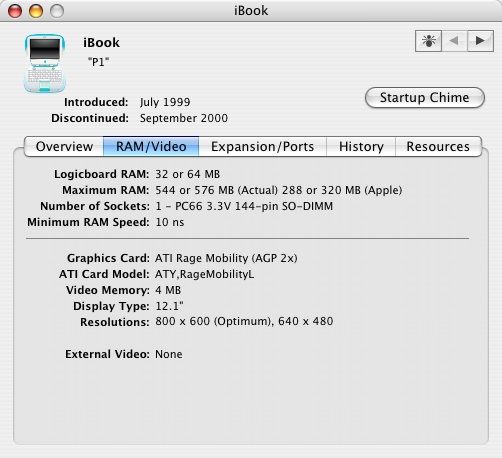Go to previous model with left arrow
Screen dimensions: 502x458
click(454, 41)
